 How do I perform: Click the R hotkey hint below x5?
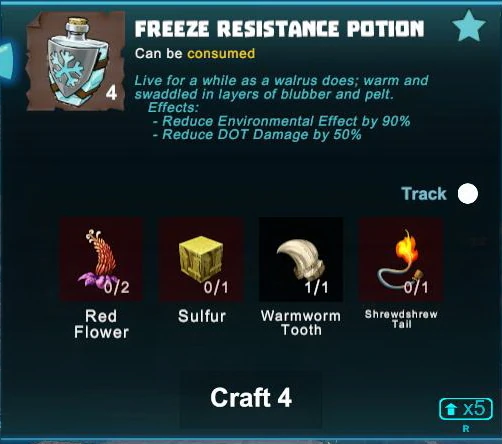click(466, 429)
